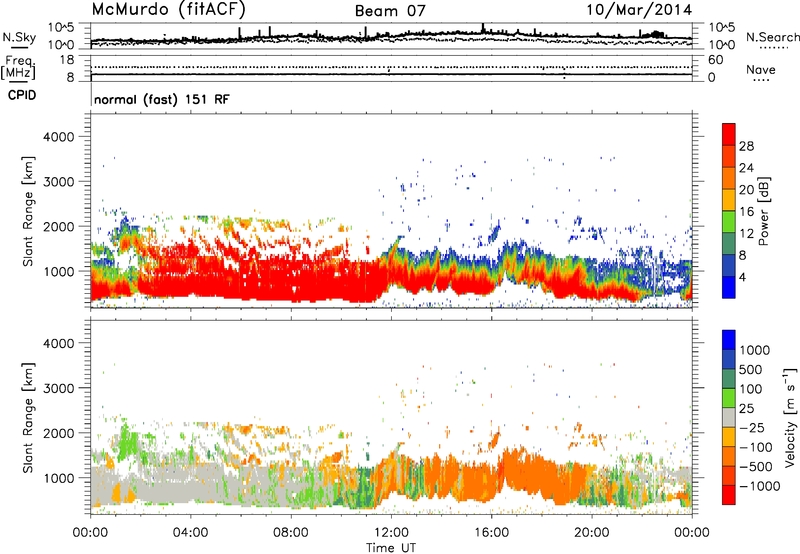Viewport: 800px width, 554px height.
Task: Click the gray -25 to 25 Velocity colorbar segment
Action: [x=729, y=417]
